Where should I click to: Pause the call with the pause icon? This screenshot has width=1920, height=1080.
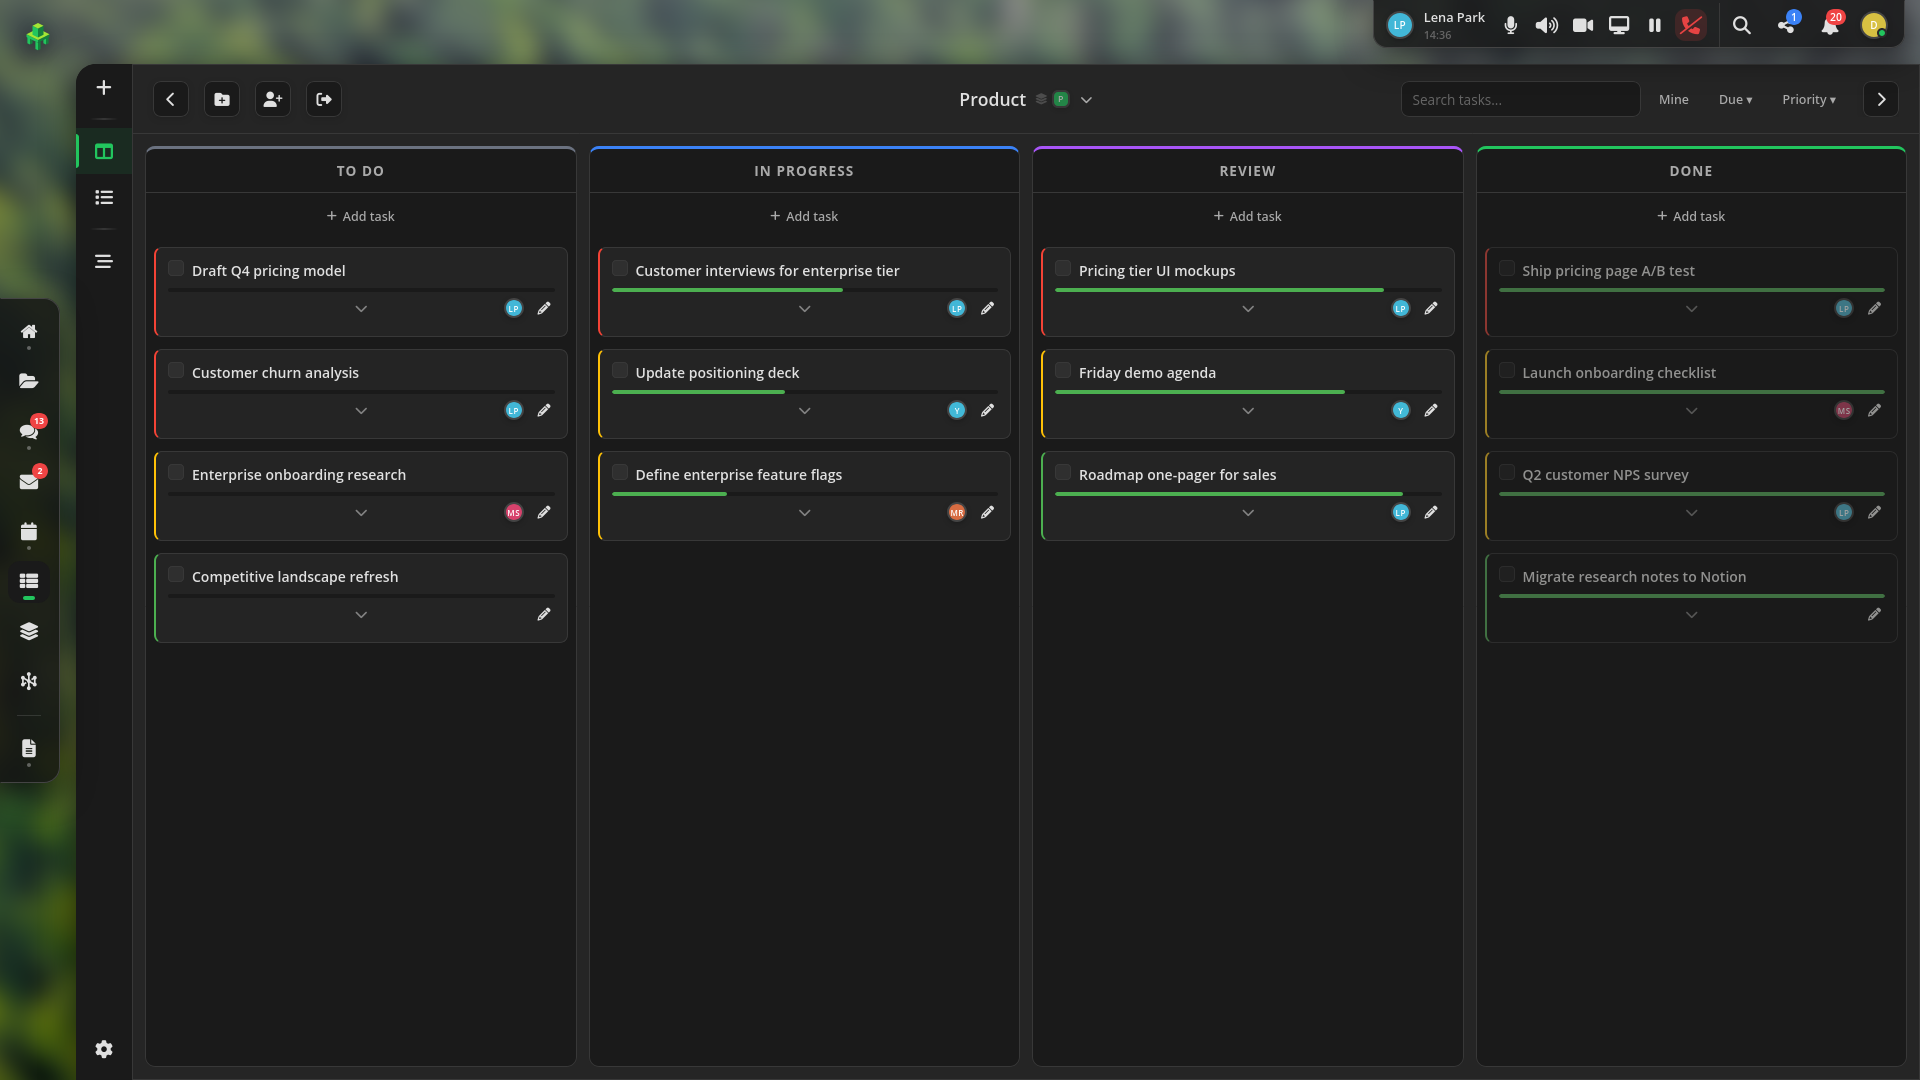(1655, 25)
